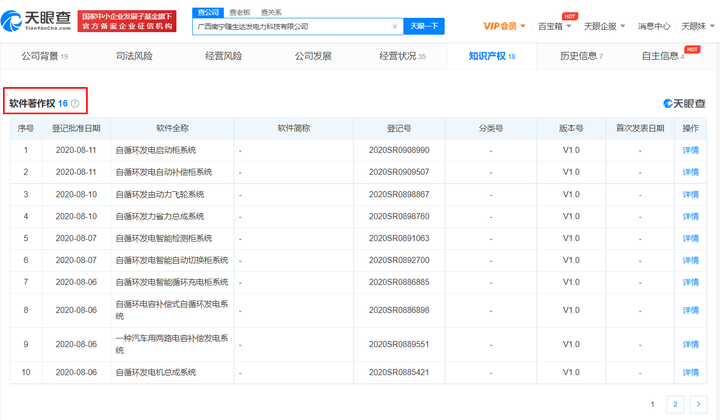The height and width of the screenshot is (420, 720).
Task: Click the 天眼一下 search button
Action: coord(424,26)
